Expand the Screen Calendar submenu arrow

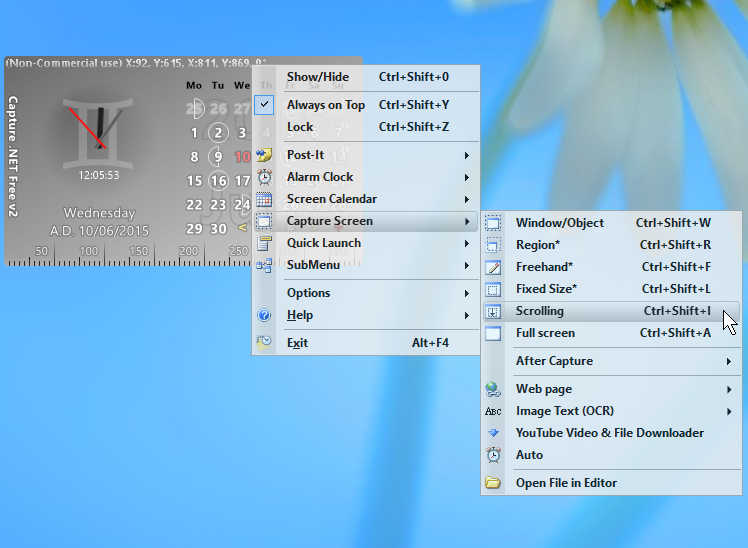tap(467, 199)
